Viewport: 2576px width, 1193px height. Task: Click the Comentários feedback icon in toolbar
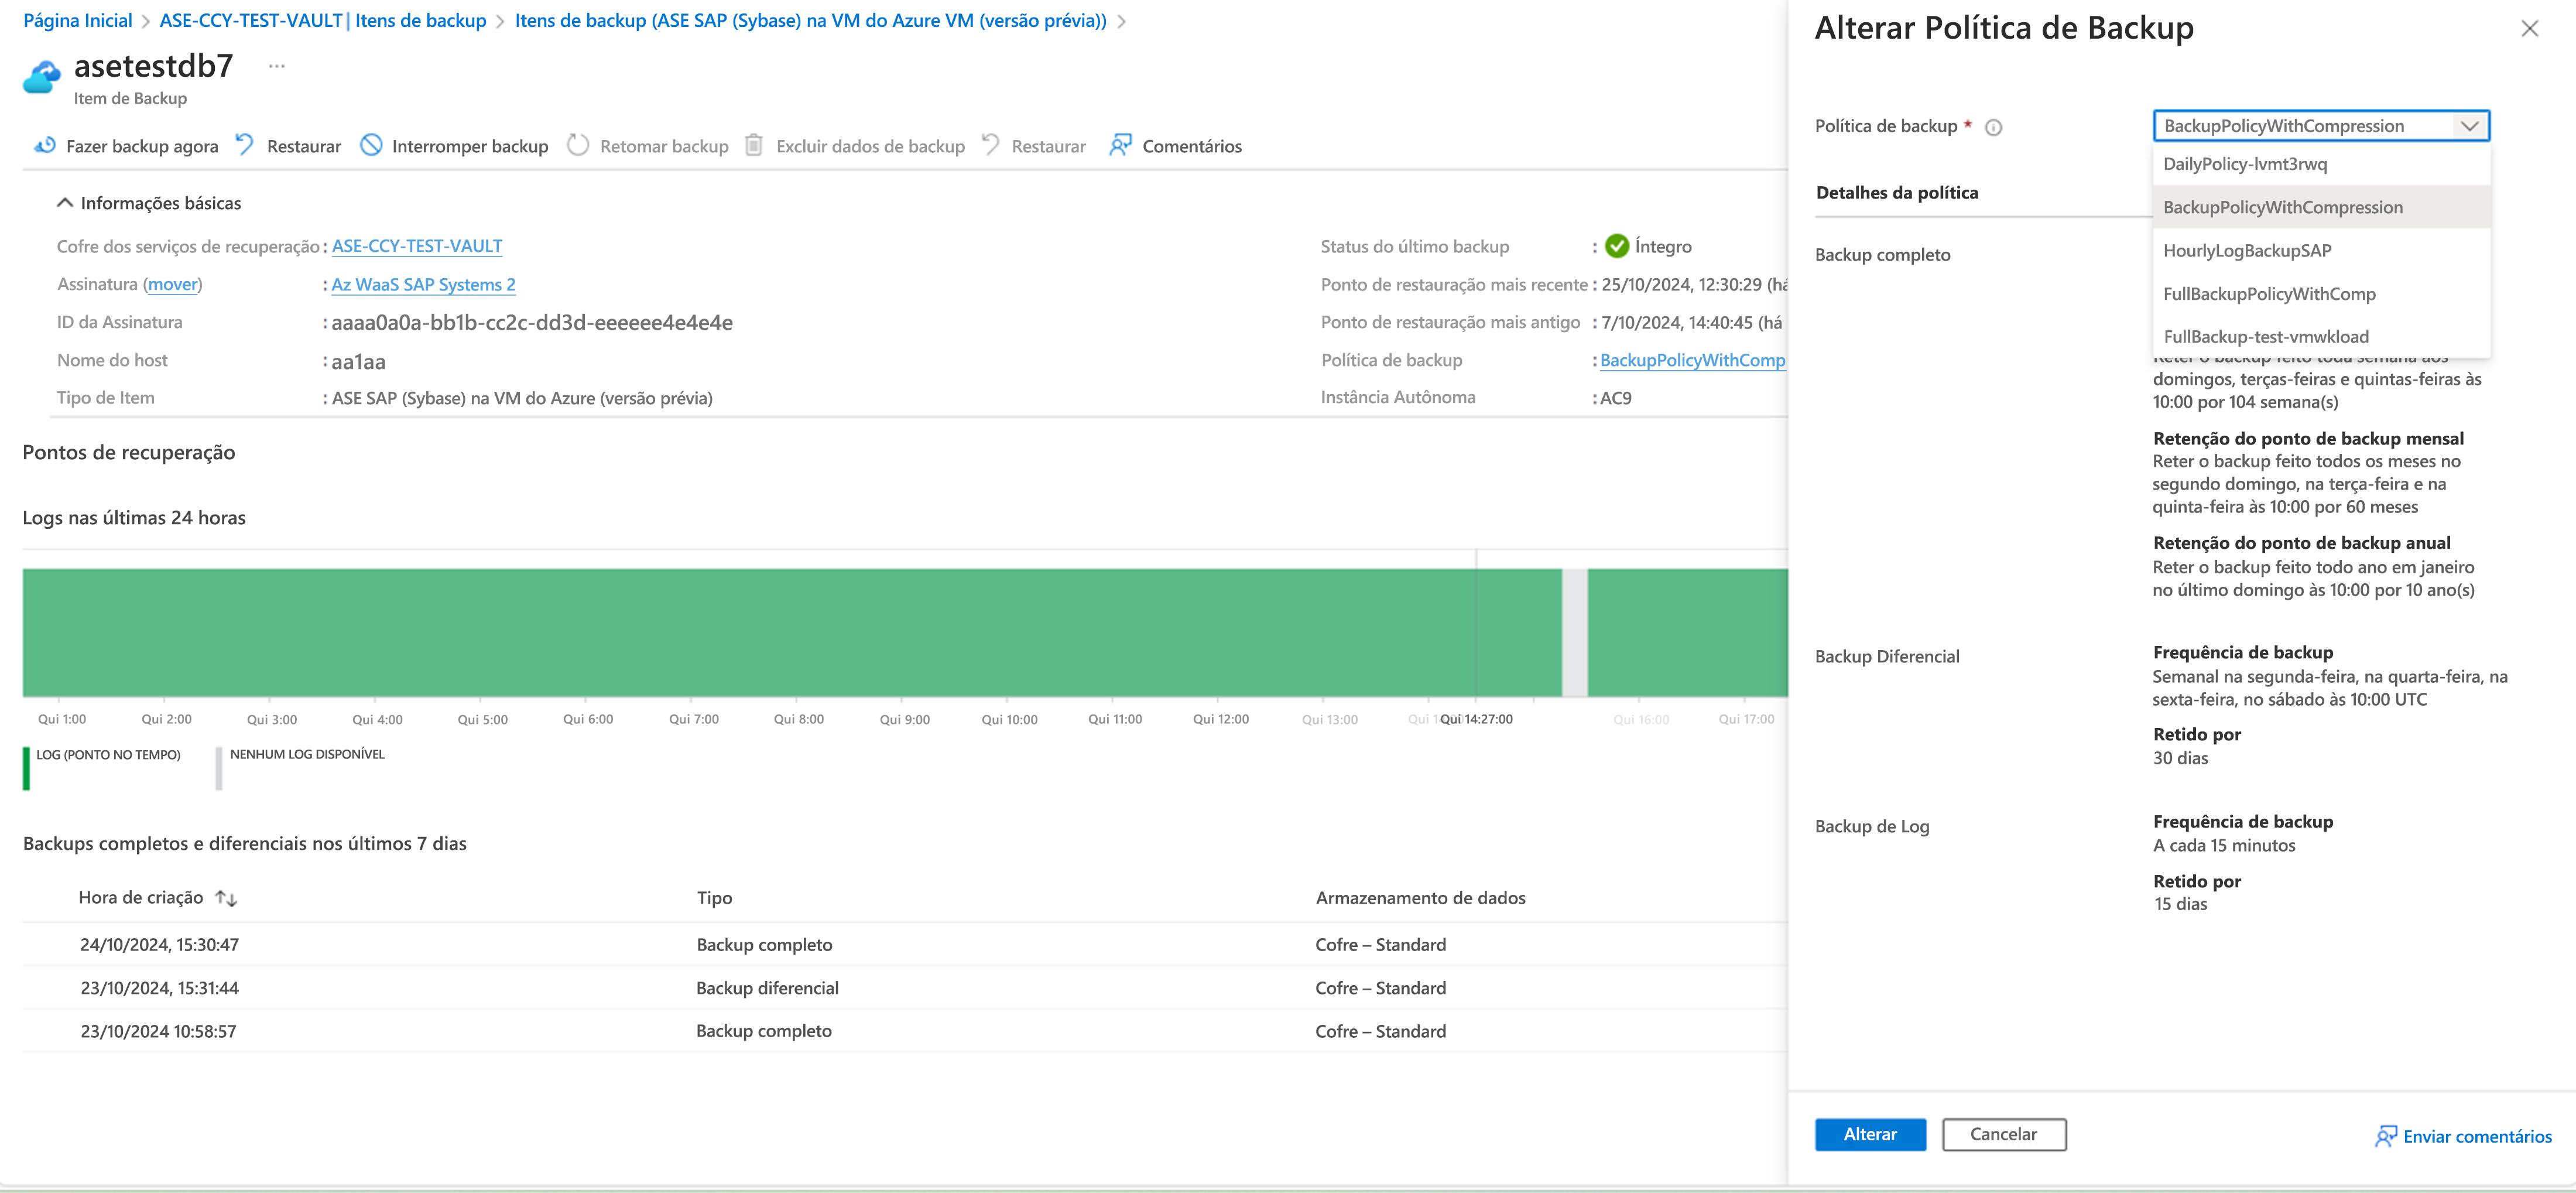tap(1120, 145)
